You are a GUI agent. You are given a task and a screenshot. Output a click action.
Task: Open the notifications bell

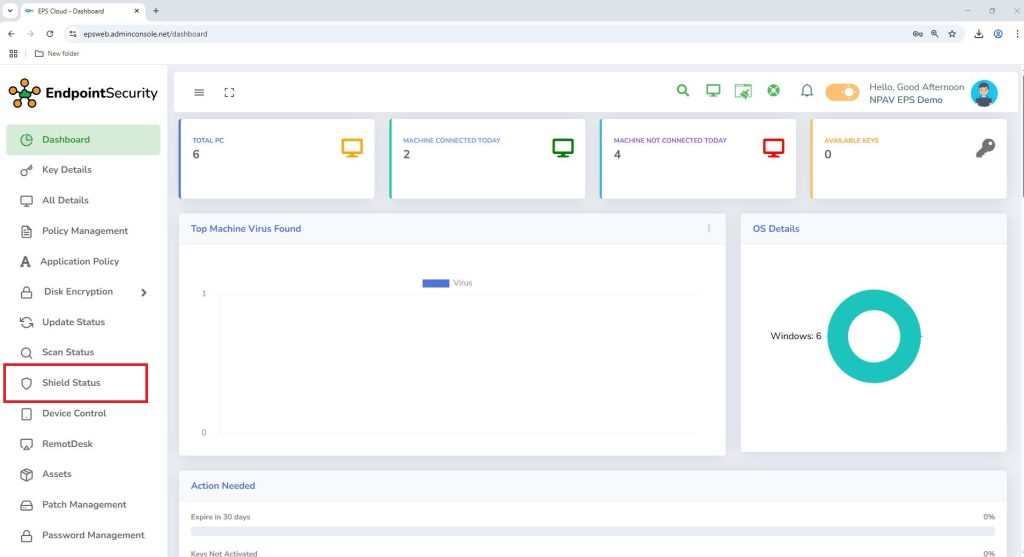pos(806,91)
